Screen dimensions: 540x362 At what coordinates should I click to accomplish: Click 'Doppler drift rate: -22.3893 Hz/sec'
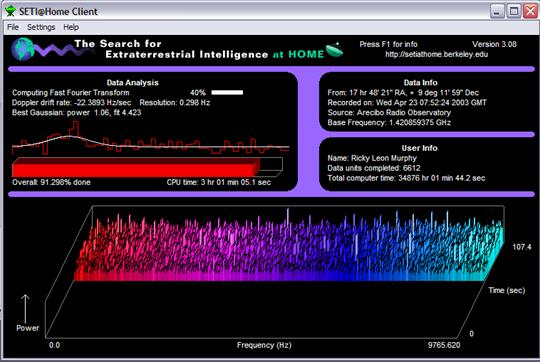pos(72,102)
